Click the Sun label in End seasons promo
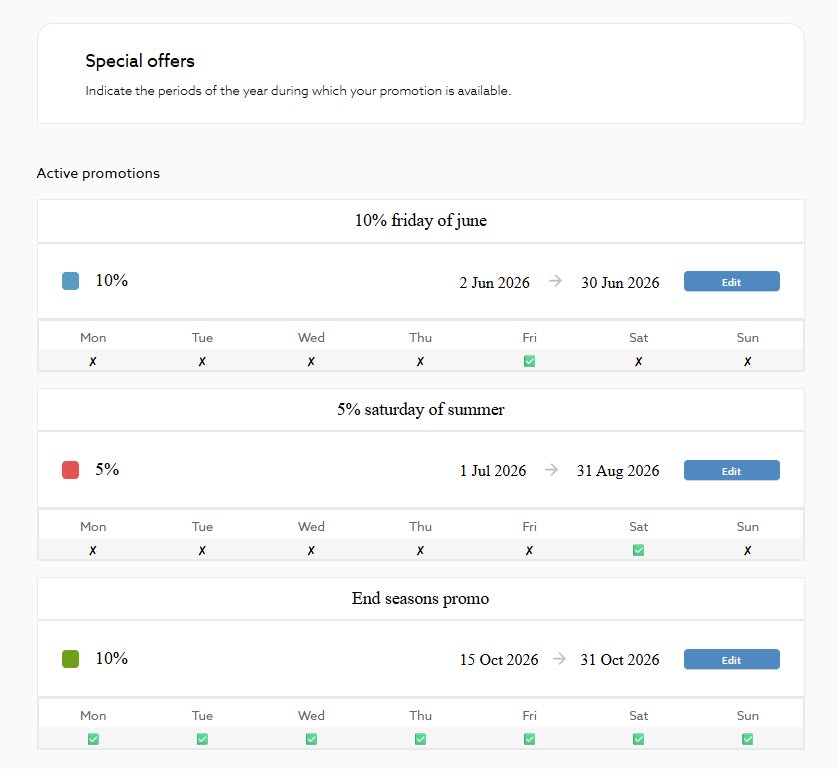The image size is (837, 769). 747,716
